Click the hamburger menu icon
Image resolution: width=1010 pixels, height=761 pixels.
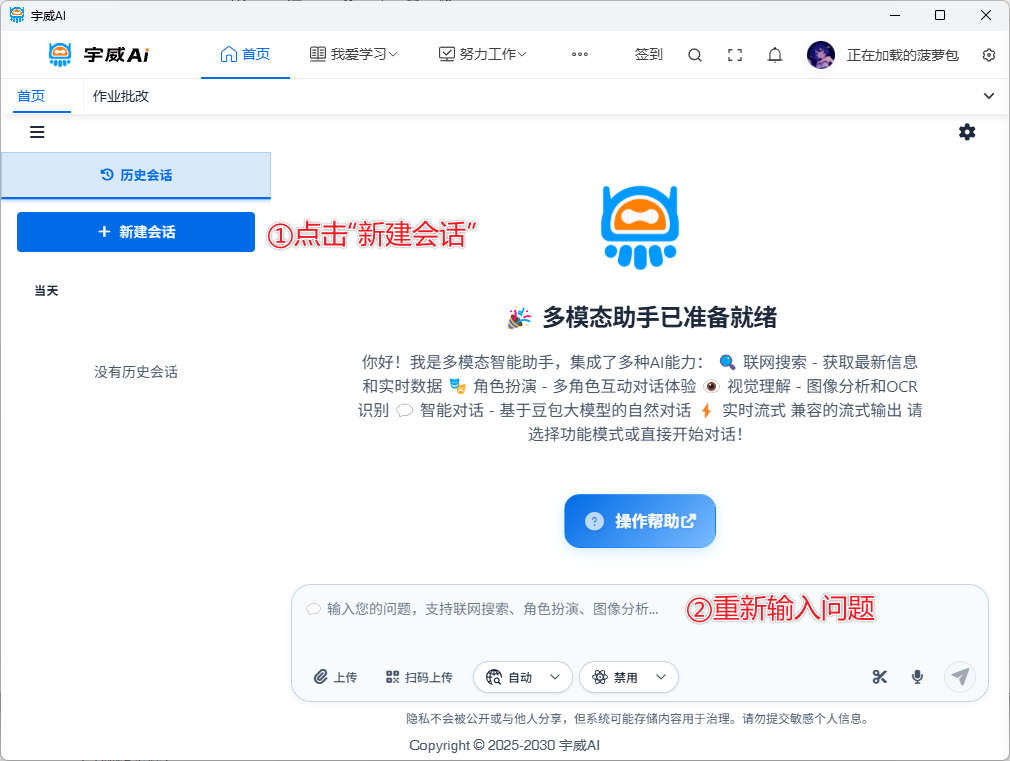tap(37, 132)
